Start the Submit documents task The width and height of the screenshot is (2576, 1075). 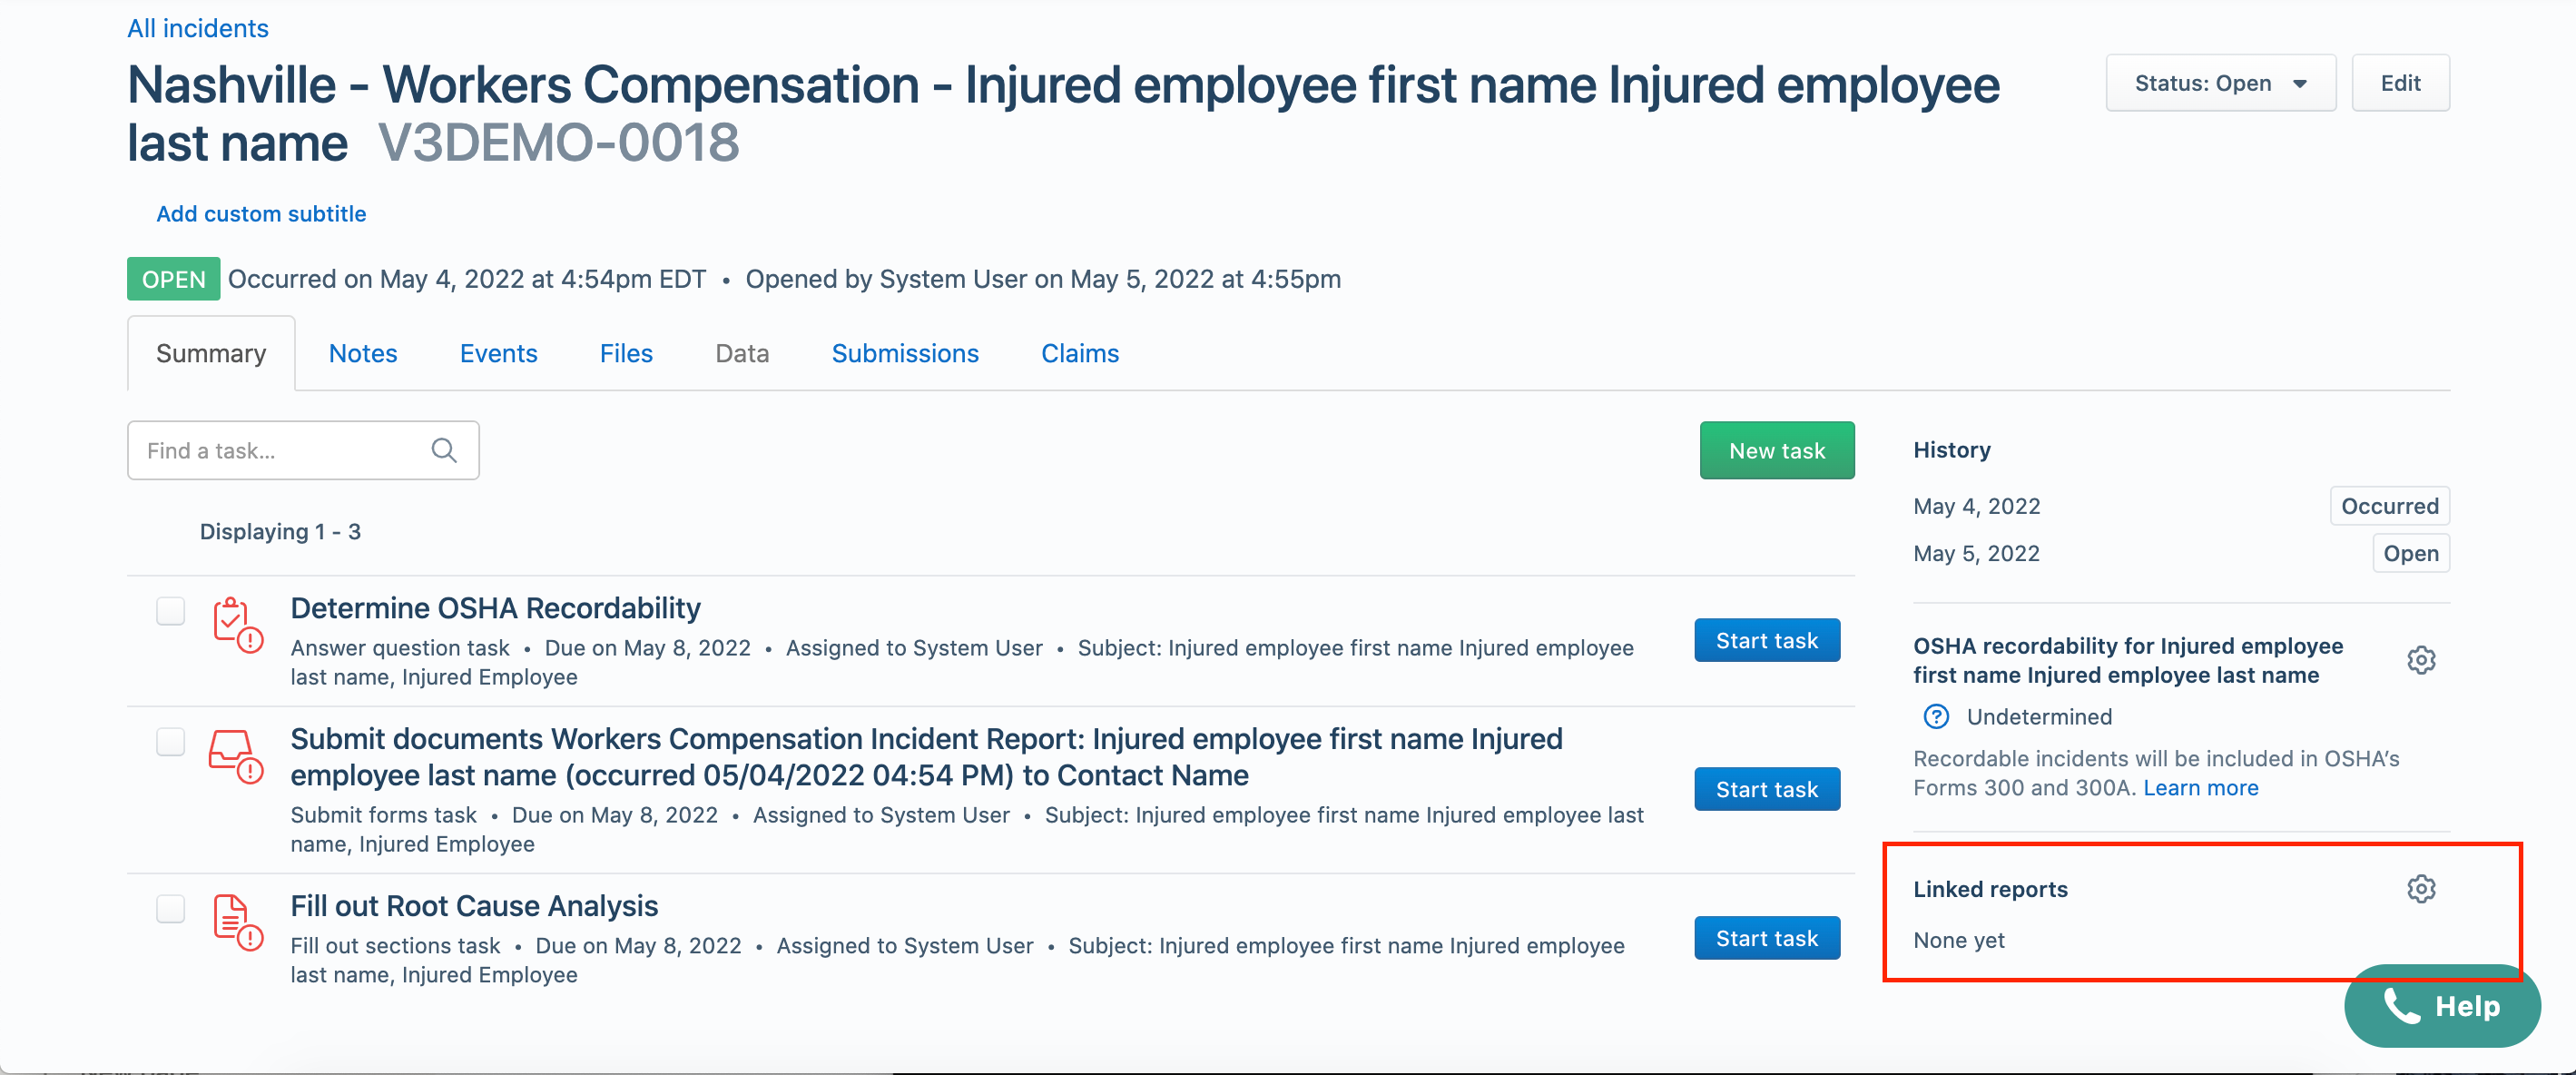(1767, 789)
